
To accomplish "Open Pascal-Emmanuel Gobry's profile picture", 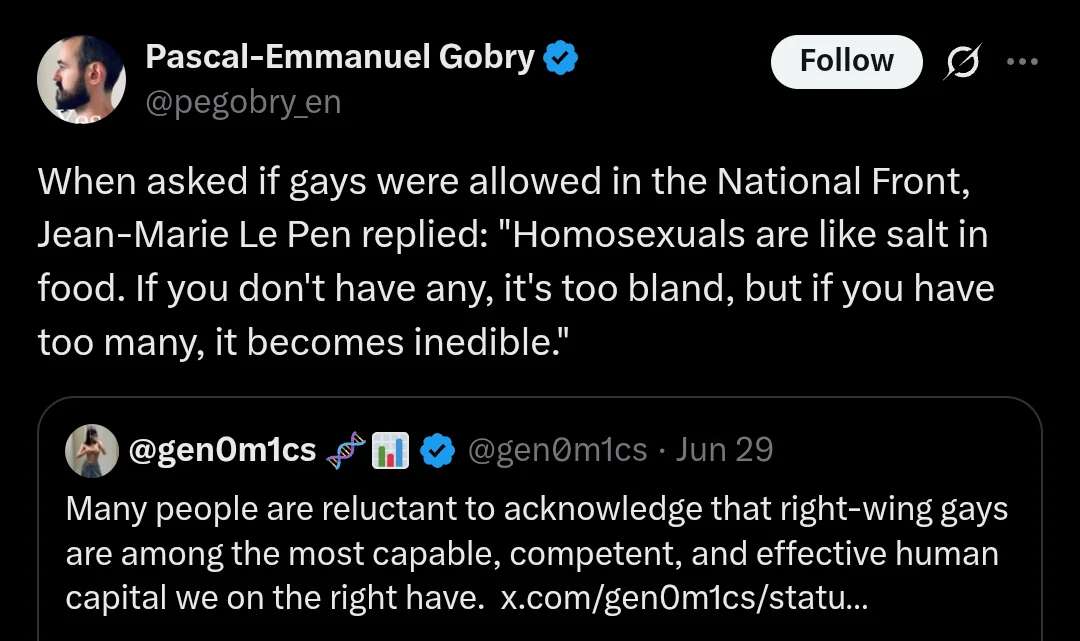I will pos(81,79).
